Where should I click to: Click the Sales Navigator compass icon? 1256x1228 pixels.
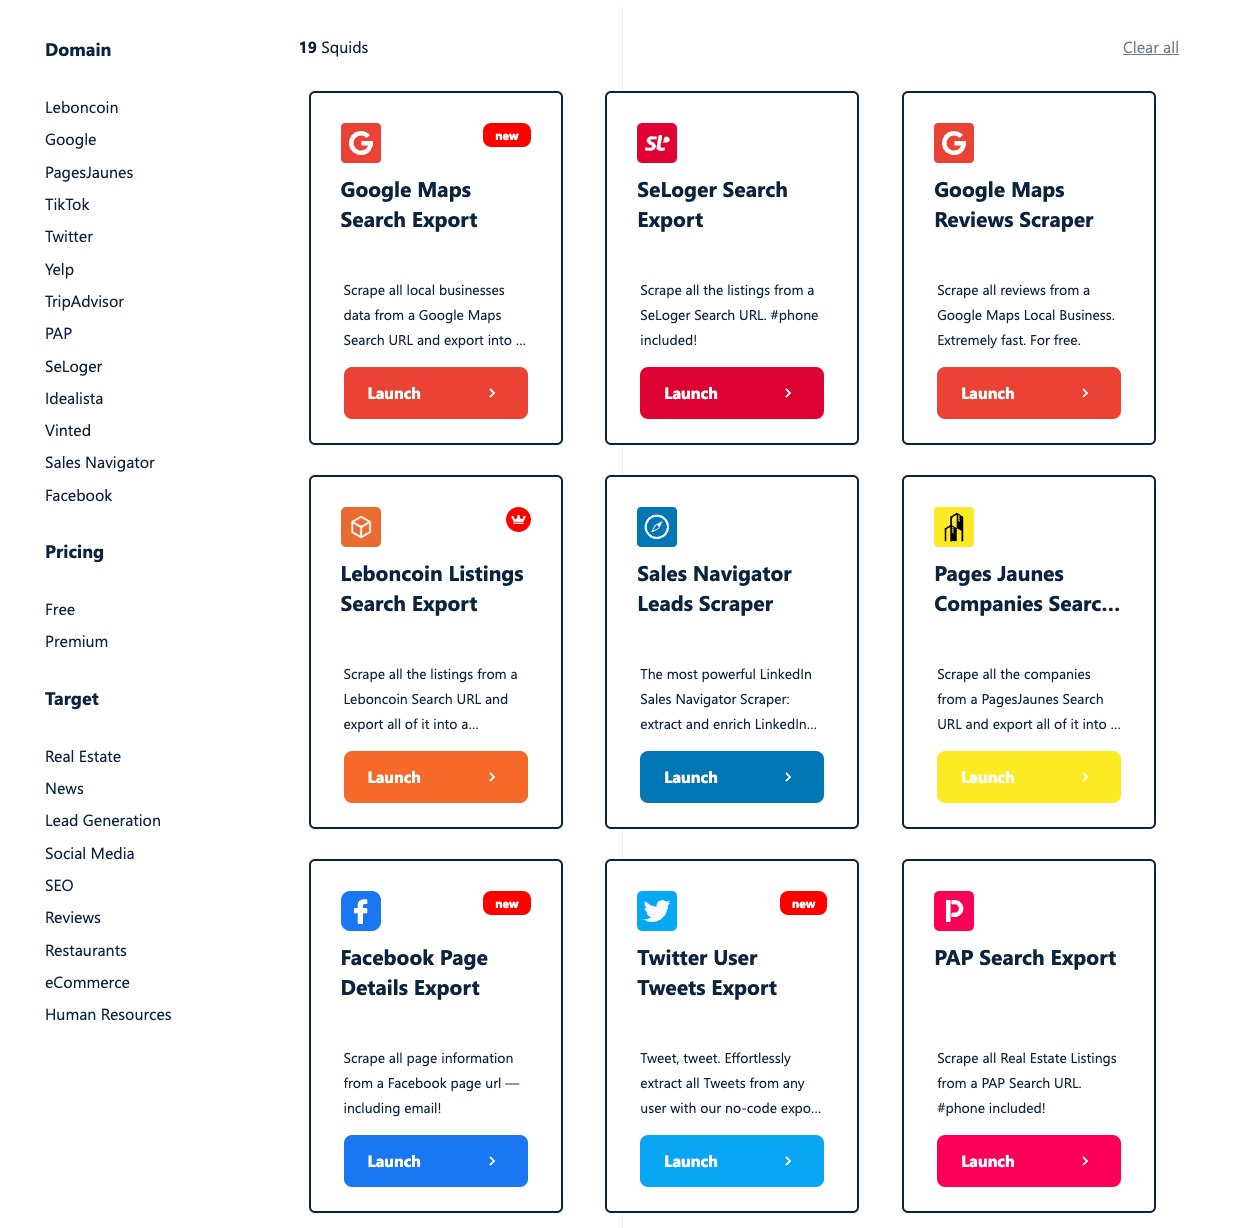point(657,527)
